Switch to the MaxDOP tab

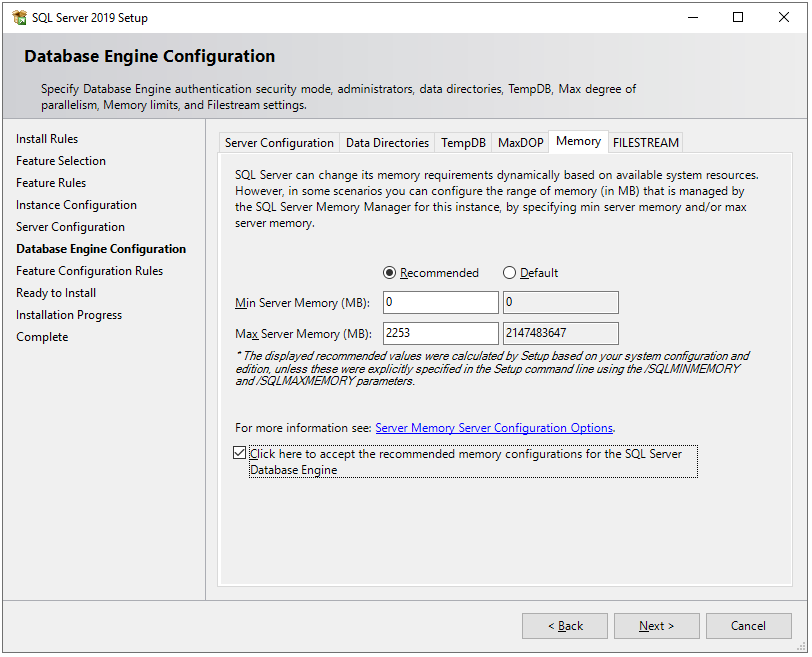coord(520,143)
